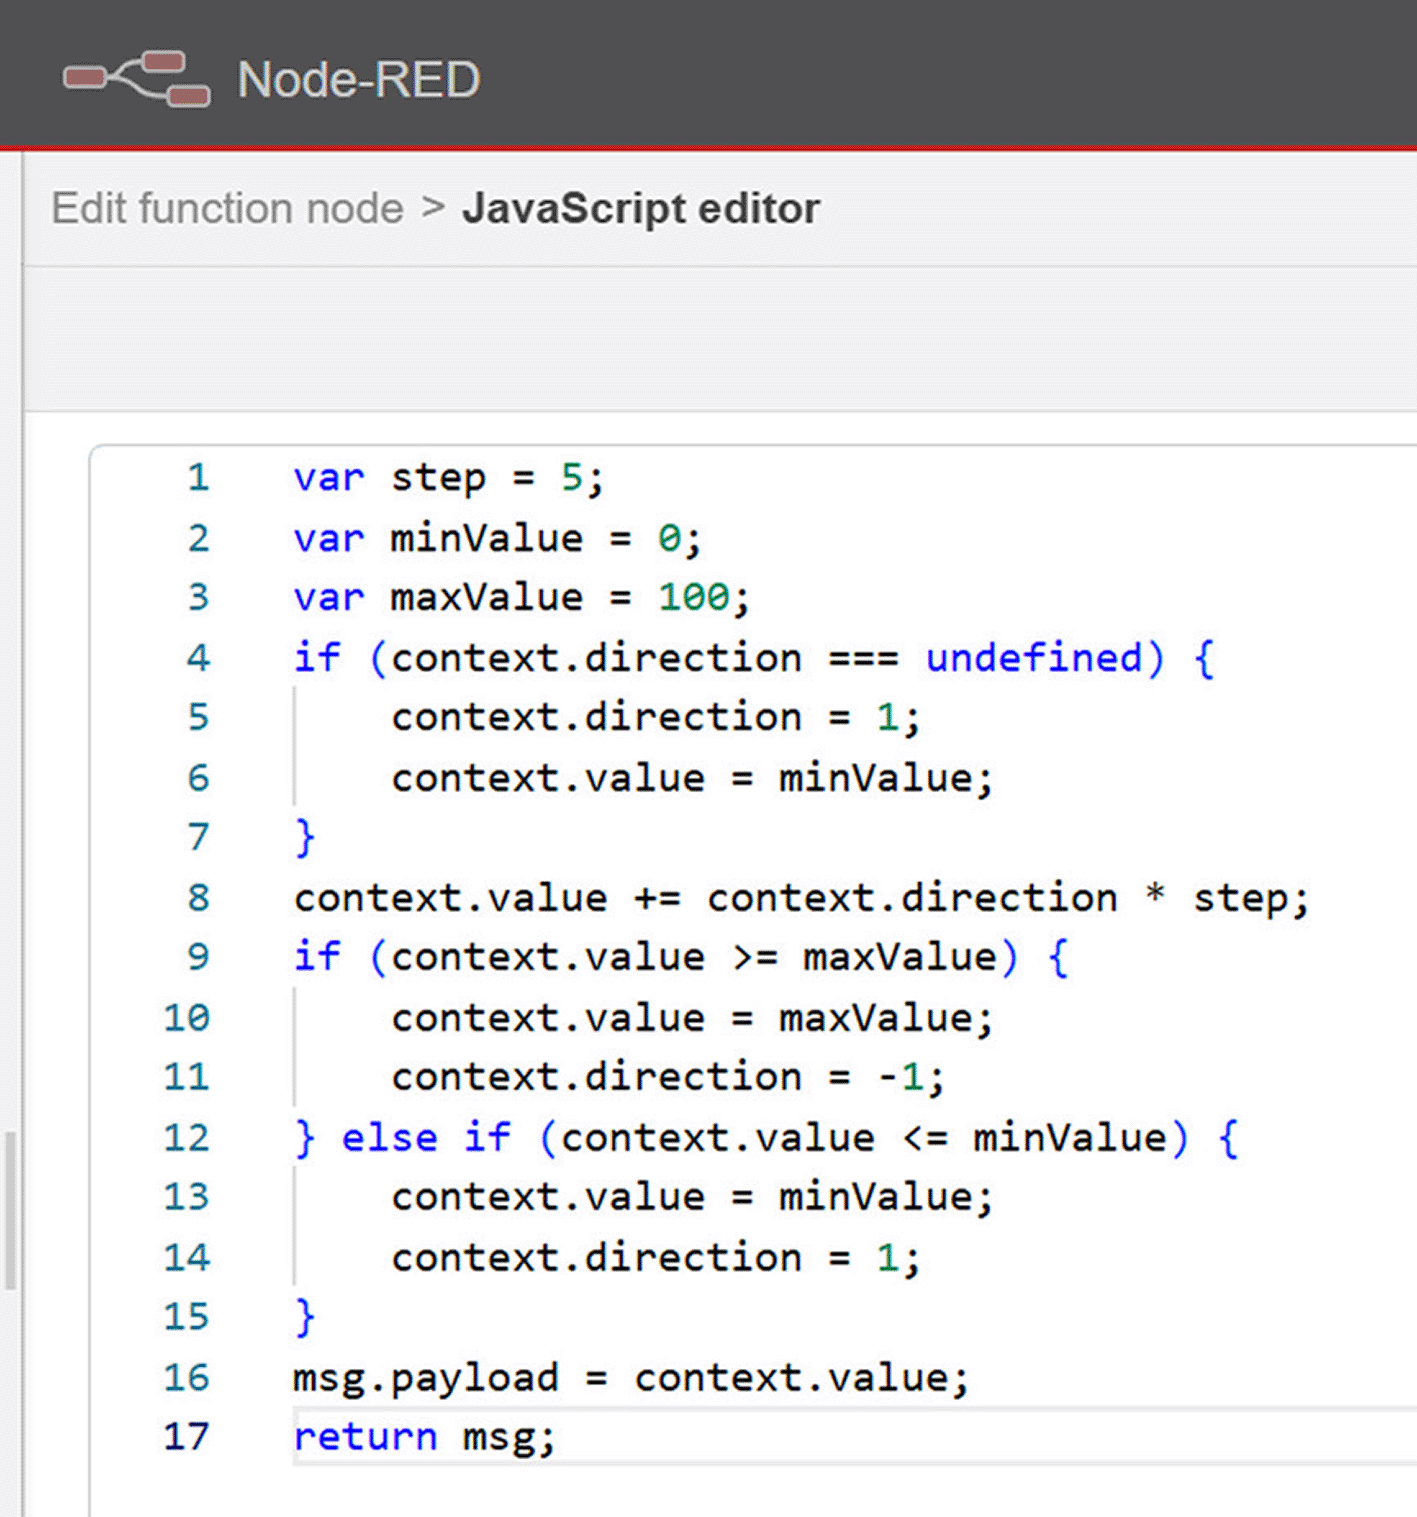This screenshot has height=1517, width=1417.
Task: Click line number 1 in gutter
Action: click(x=198, y=477)
